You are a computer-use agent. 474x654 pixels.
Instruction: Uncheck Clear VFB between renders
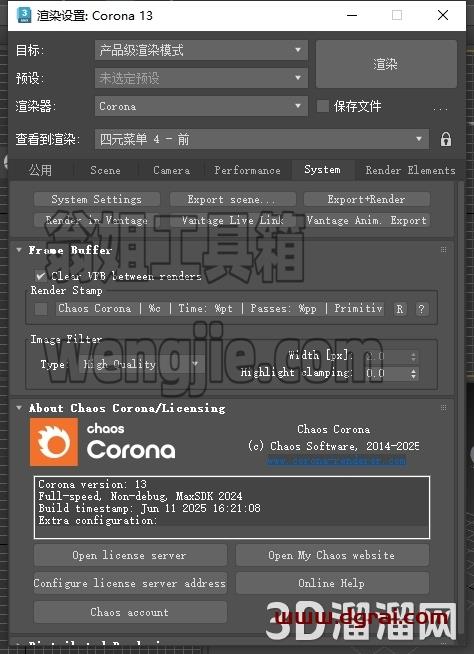(40, 276)
